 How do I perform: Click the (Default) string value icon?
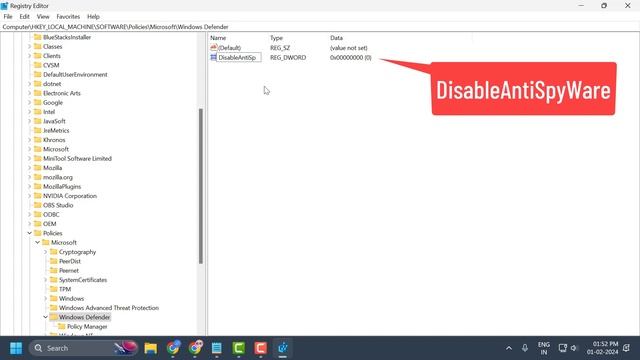click(213, 48)
